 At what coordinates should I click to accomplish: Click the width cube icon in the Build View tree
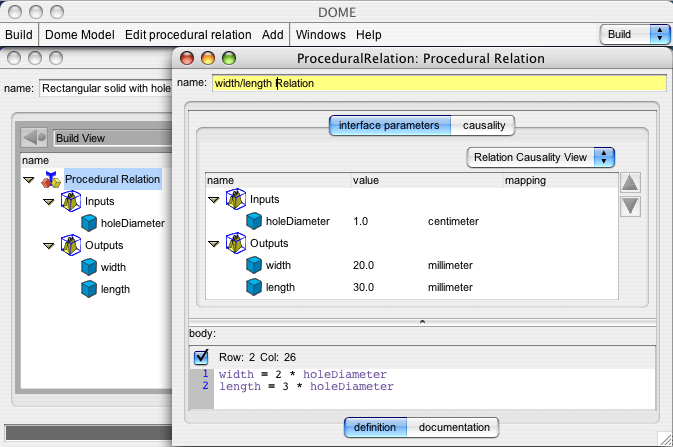coord(89,267)
